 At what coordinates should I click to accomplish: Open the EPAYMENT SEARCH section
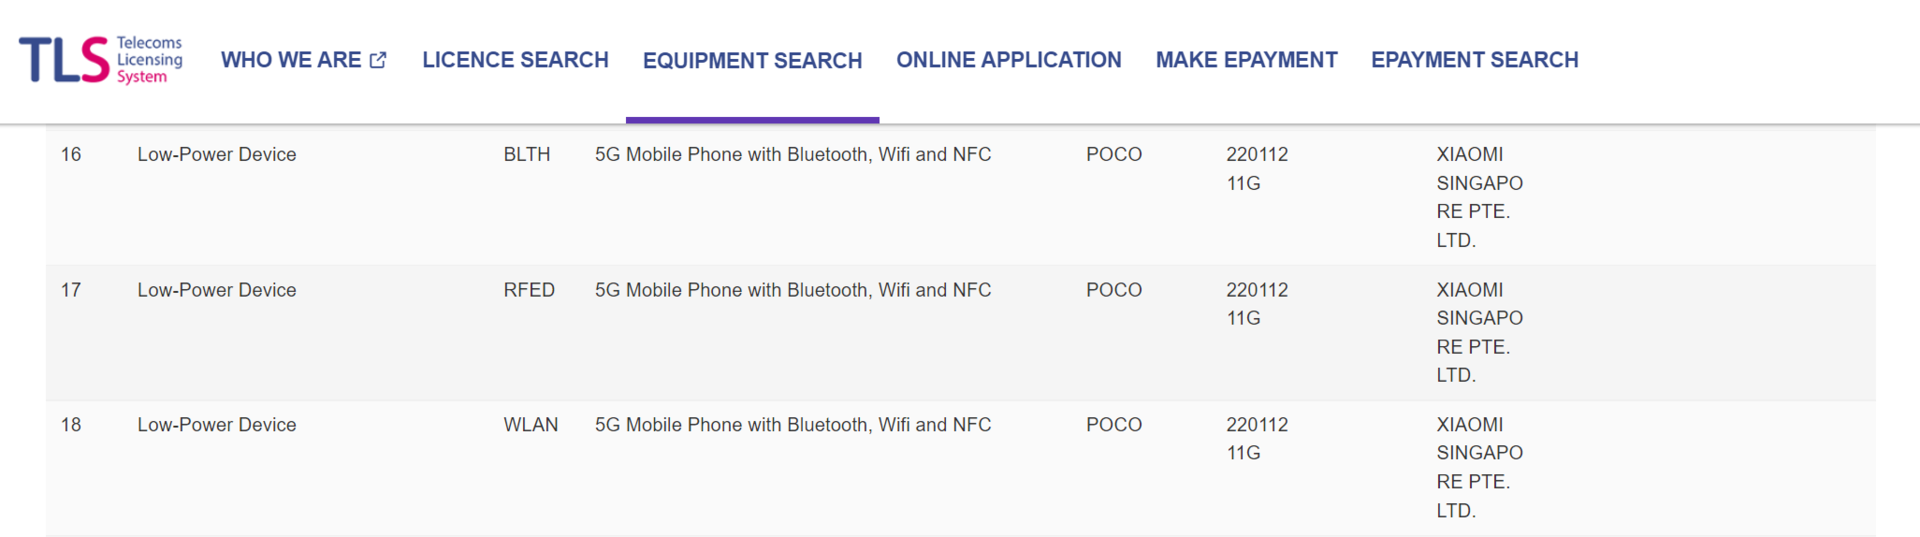tap(1475, 60)
